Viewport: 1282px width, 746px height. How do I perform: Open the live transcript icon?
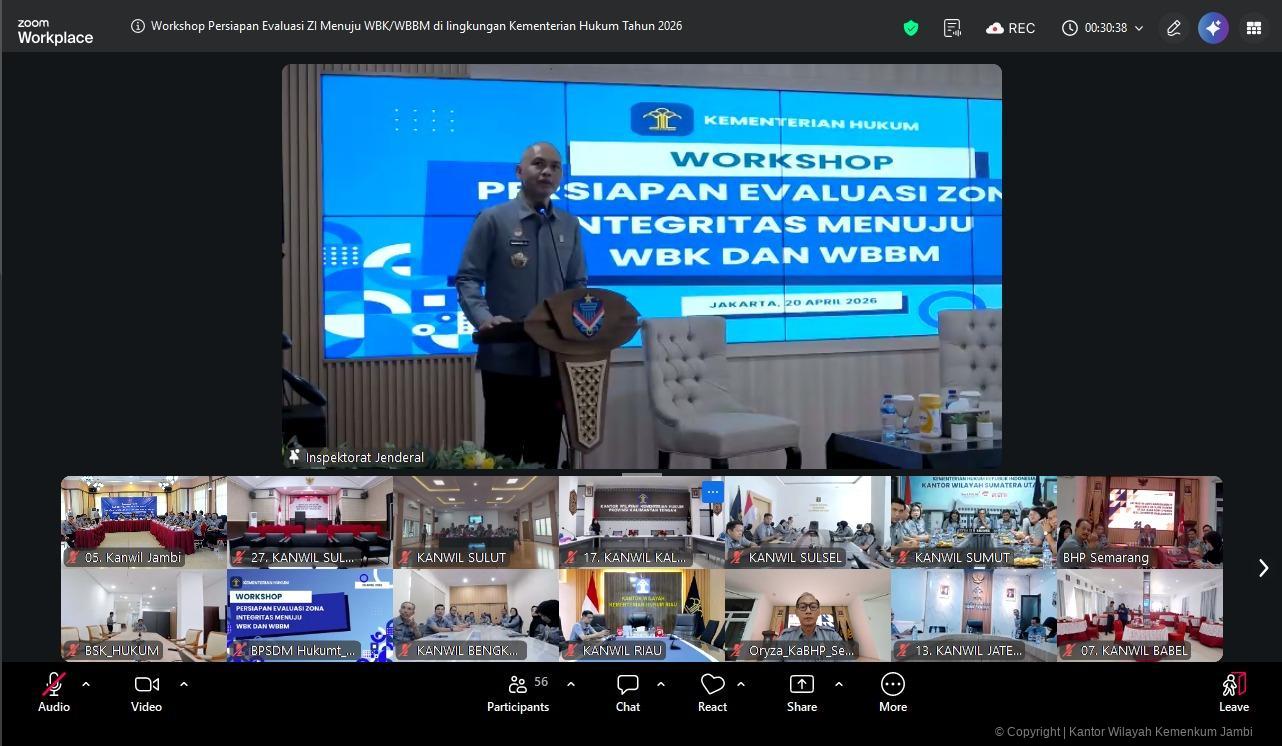coord(951,28)
